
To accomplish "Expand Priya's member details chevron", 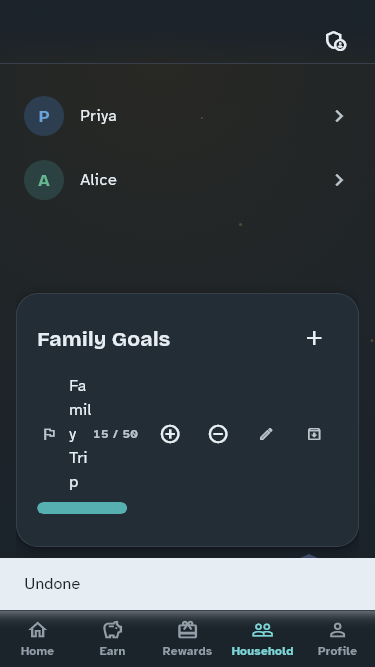I will click(x=339, y=116).
